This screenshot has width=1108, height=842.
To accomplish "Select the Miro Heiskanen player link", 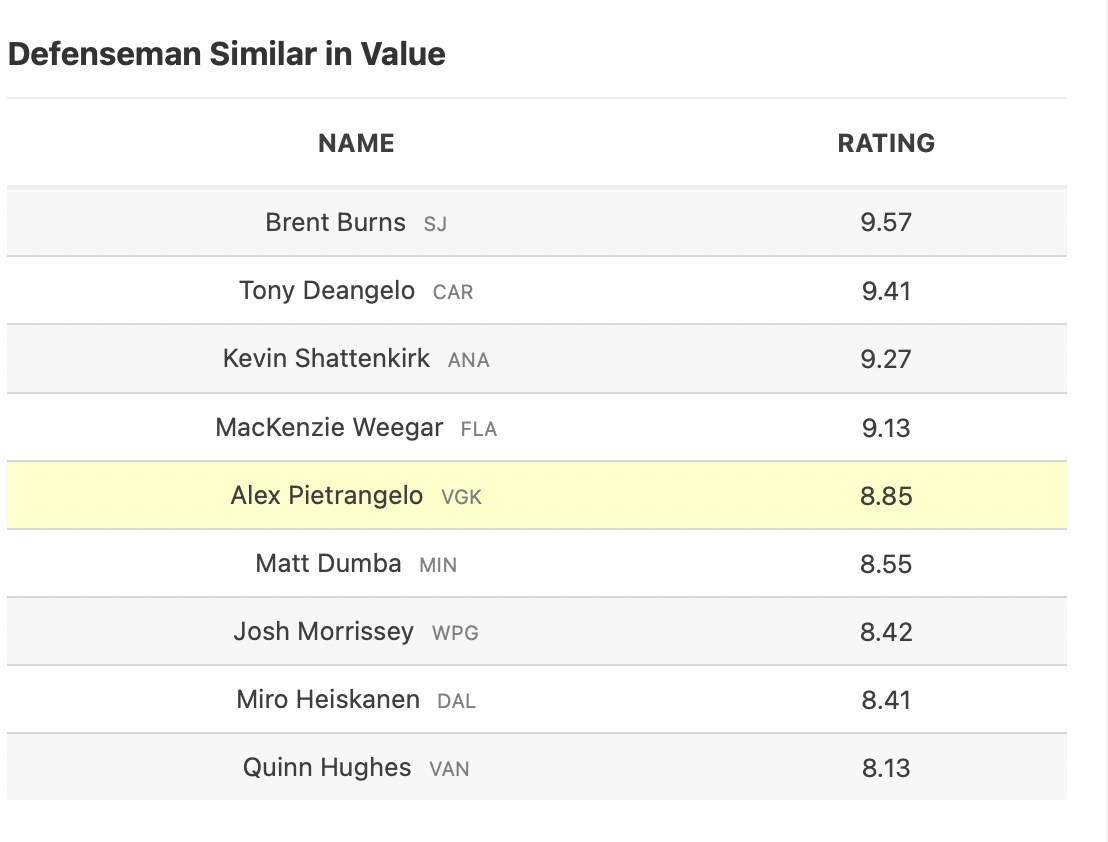I will (328, 700).
